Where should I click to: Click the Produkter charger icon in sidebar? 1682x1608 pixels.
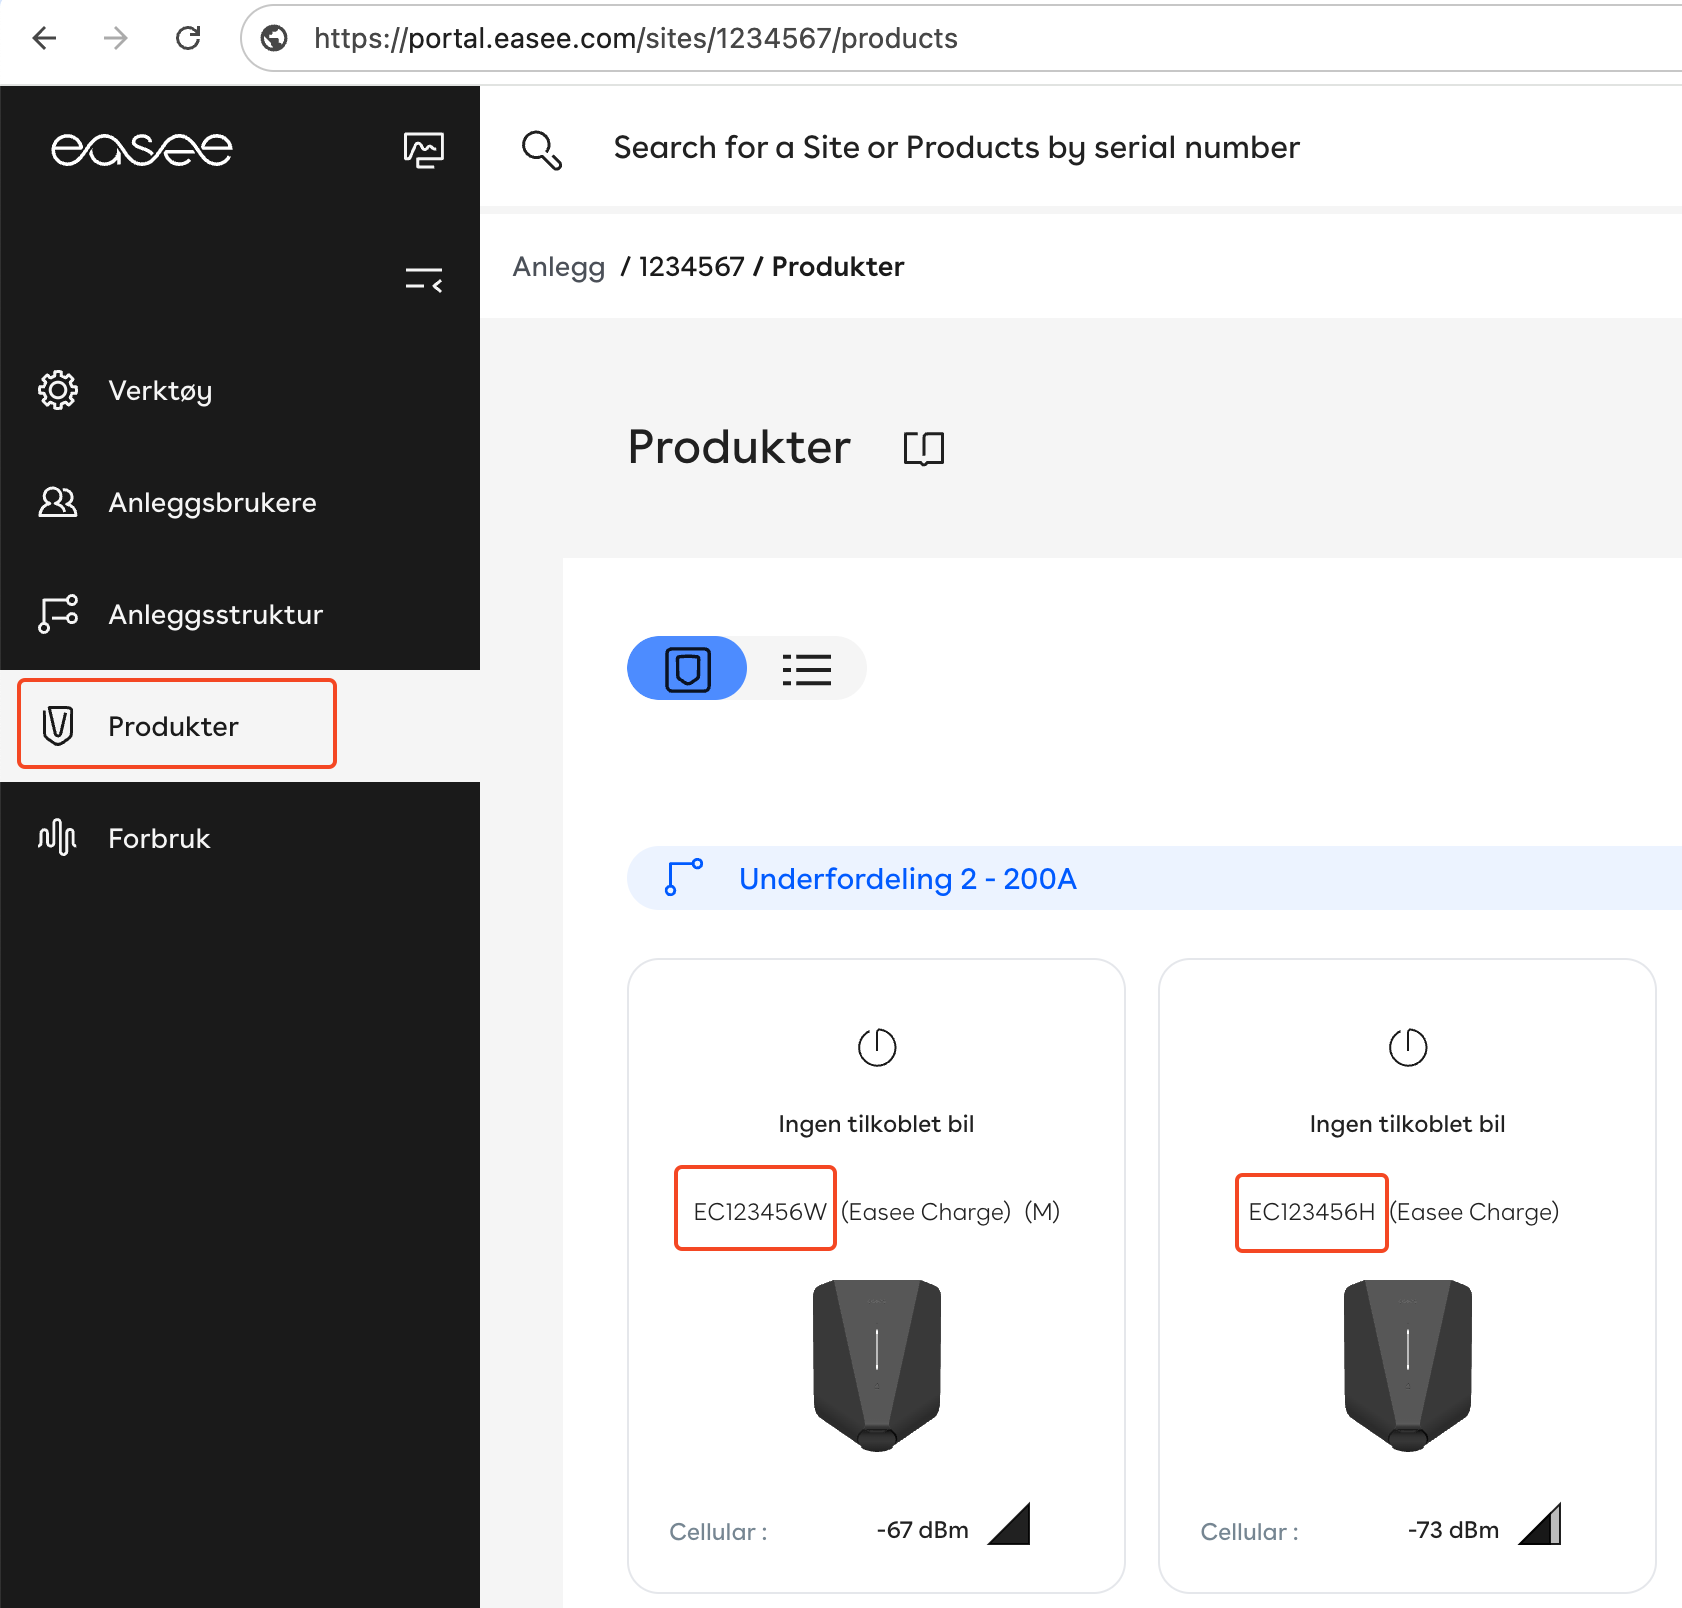tap(58, 726)
